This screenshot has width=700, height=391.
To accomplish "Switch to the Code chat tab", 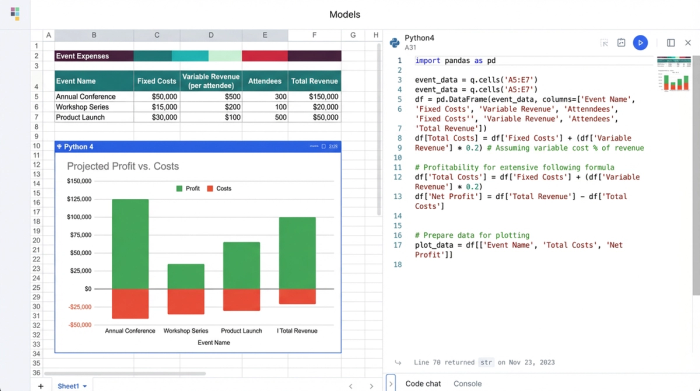I will (x=423, y=383).
